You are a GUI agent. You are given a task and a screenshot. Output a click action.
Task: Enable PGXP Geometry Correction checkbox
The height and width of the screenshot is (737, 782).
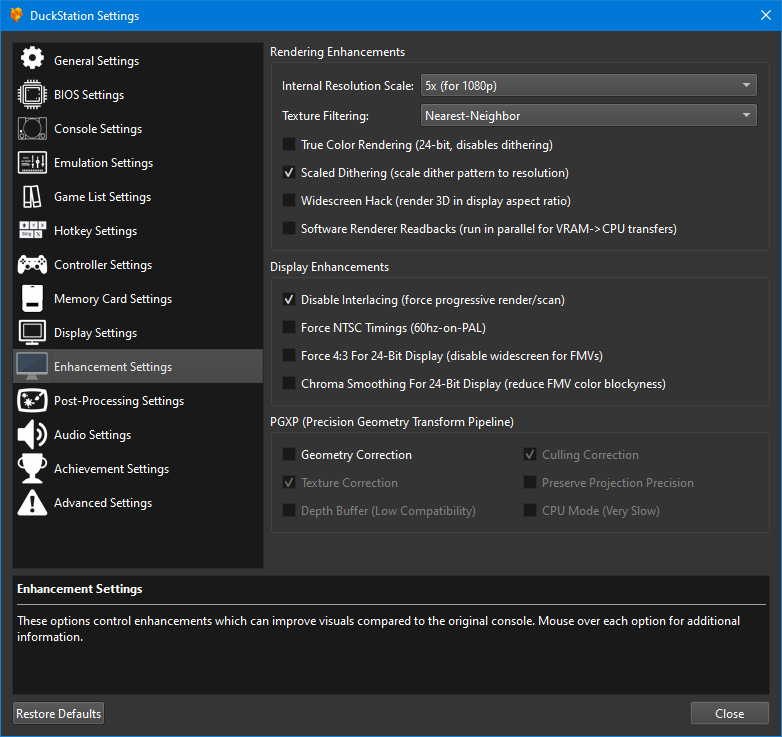289,454
